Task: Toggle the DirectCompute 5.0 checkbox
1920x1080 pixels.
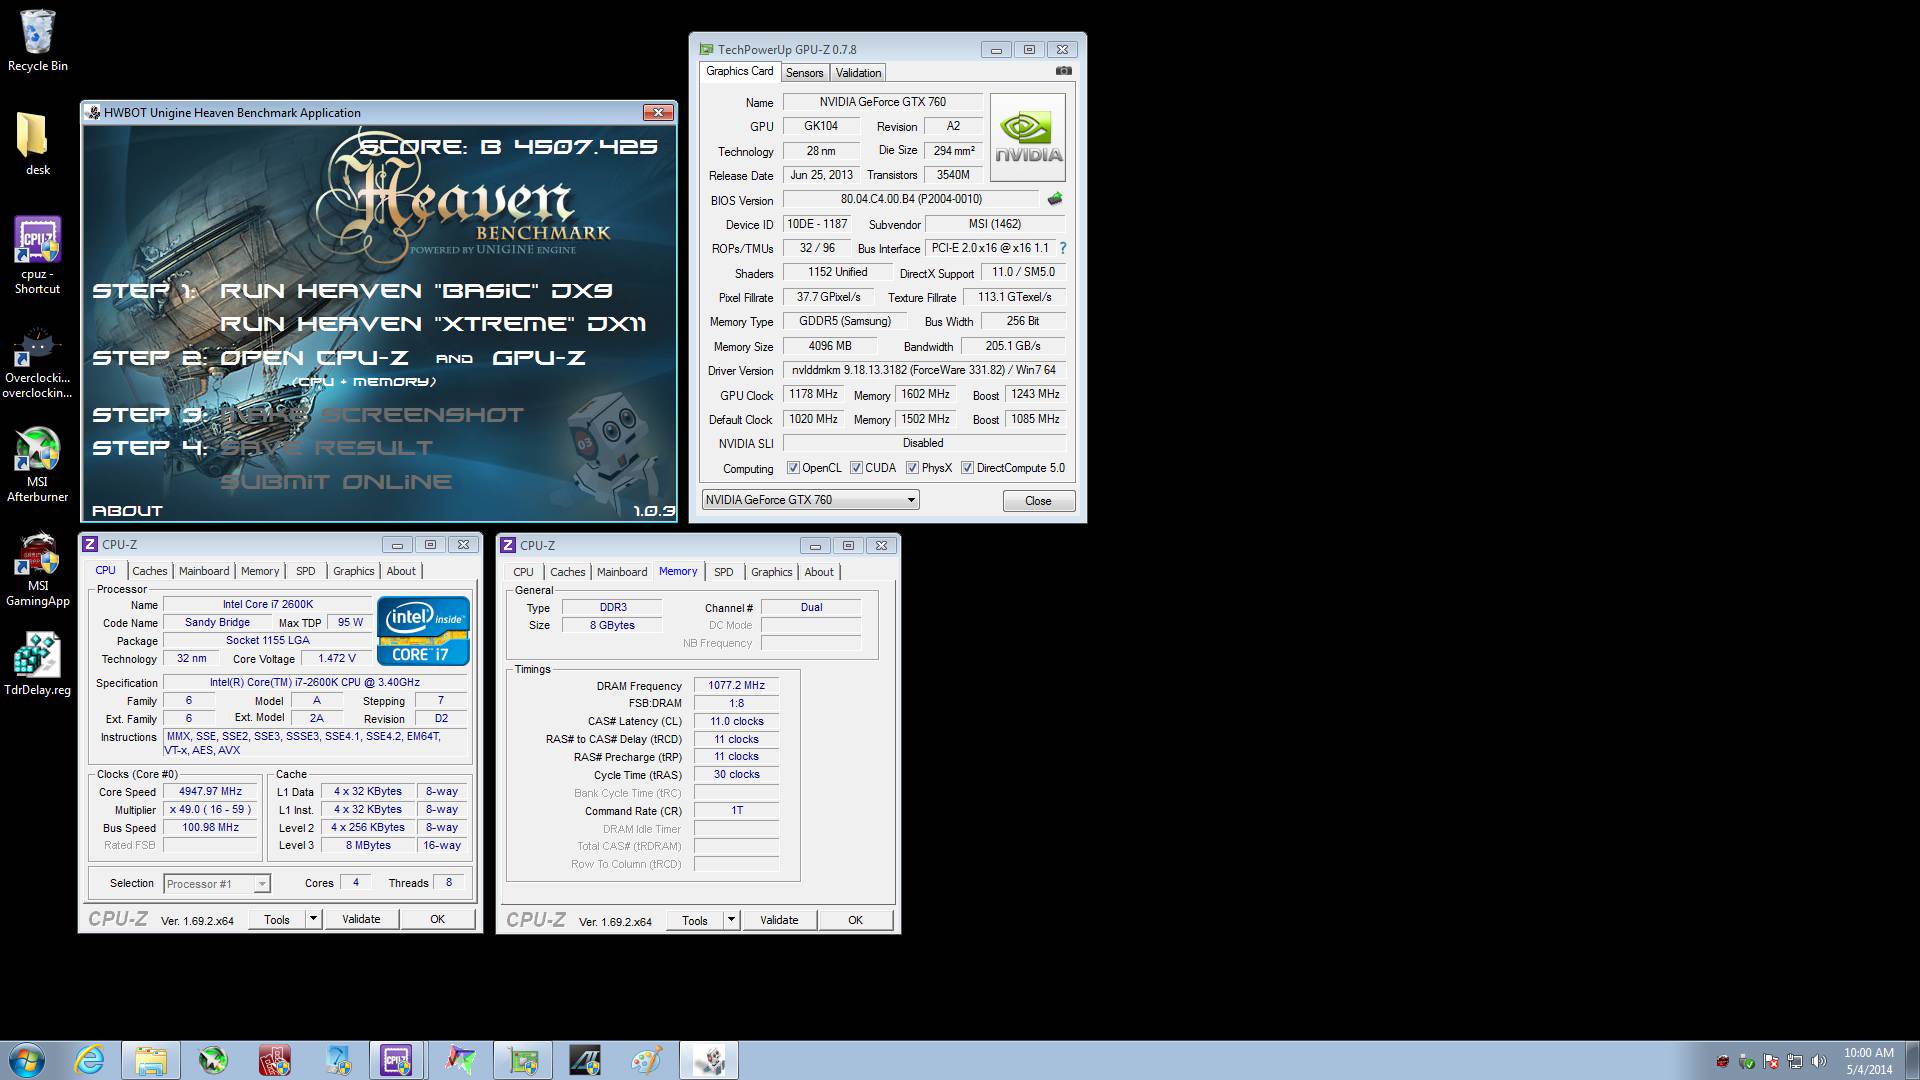Action: [967, 468]
